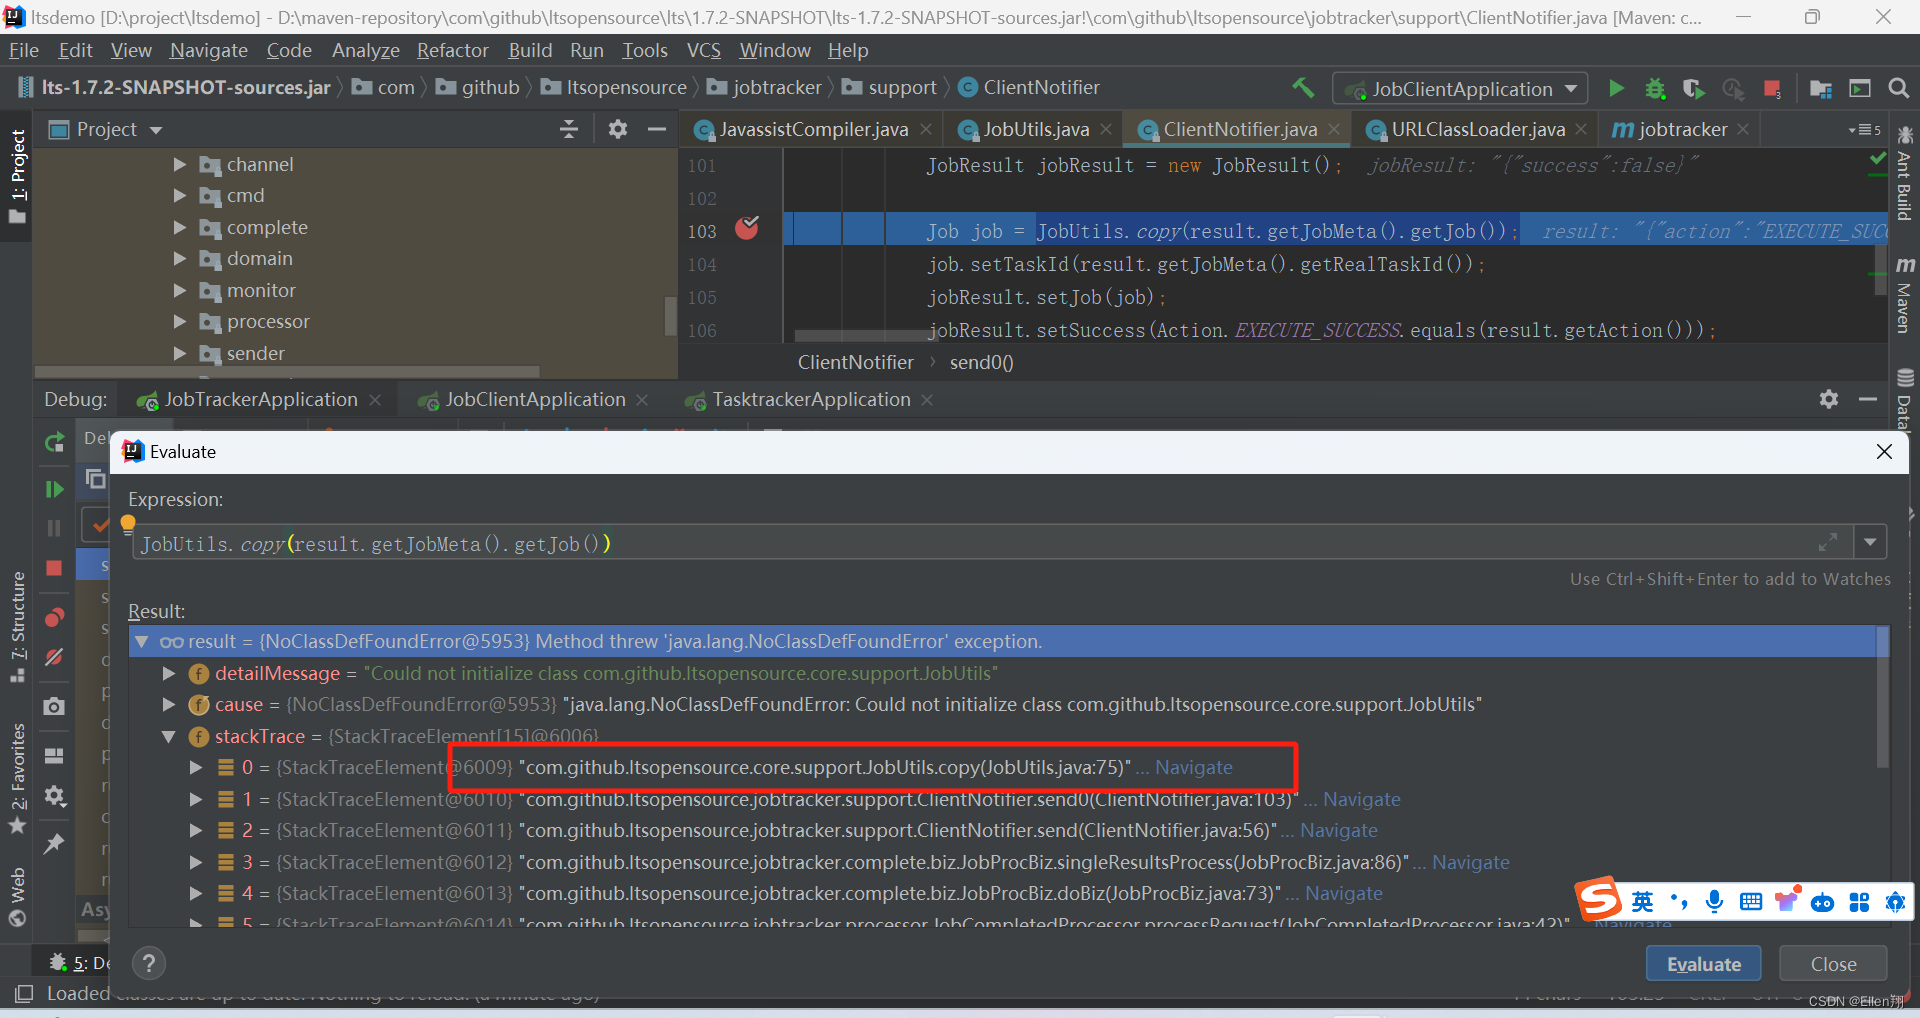Image resolution: width=1920 pixels, height=1018 pixels.
Task: Expand the detailMessage field
Action: (x=169, y=673)
